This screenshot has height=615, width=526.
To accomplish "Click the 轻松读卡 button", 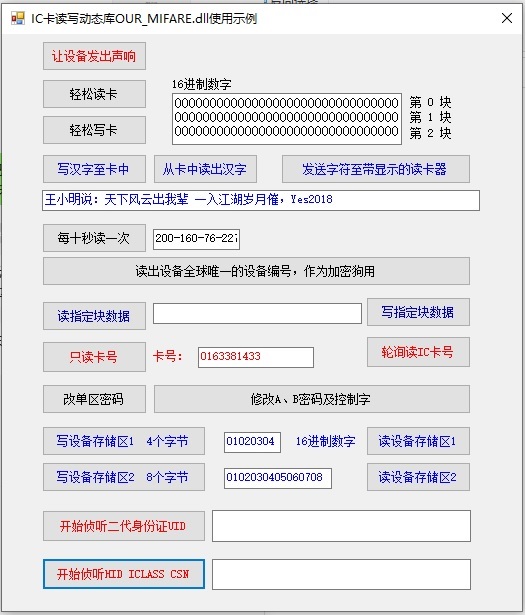I will [x=94, y=94].
